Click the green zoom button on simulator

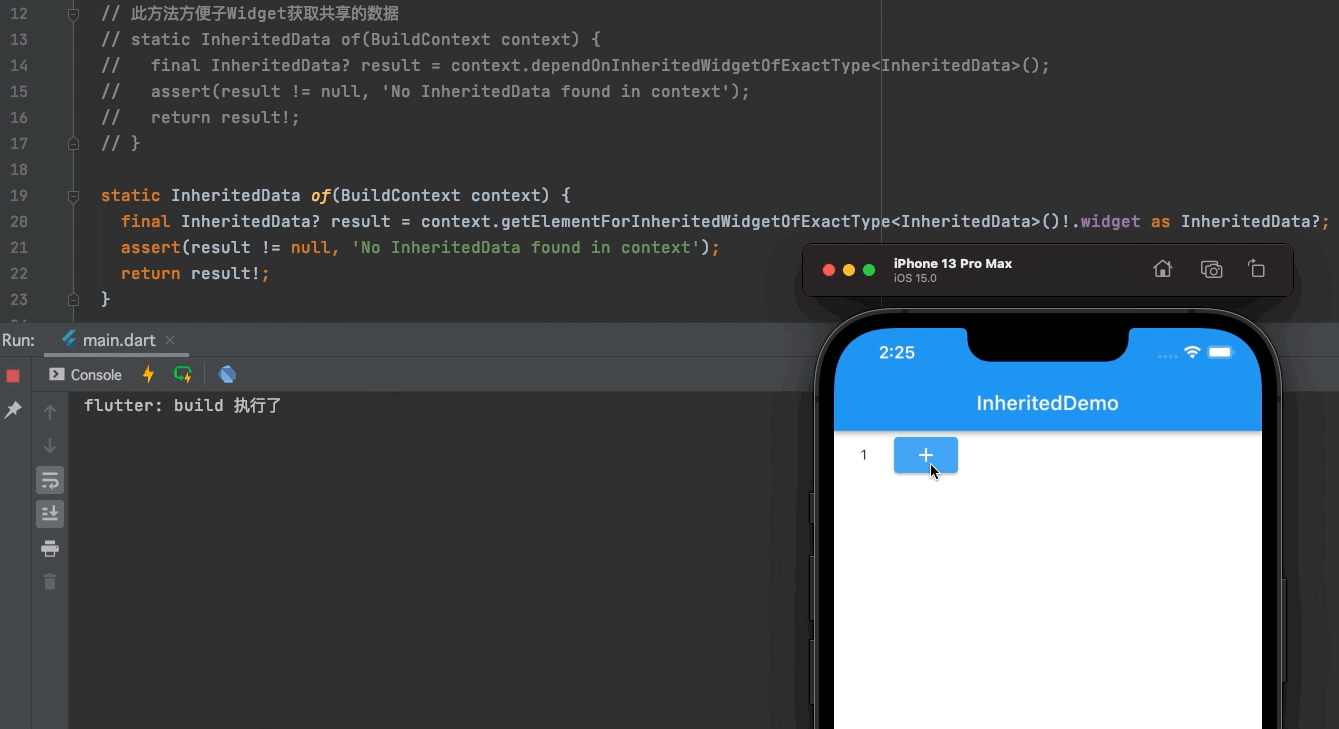coord(869,270)
